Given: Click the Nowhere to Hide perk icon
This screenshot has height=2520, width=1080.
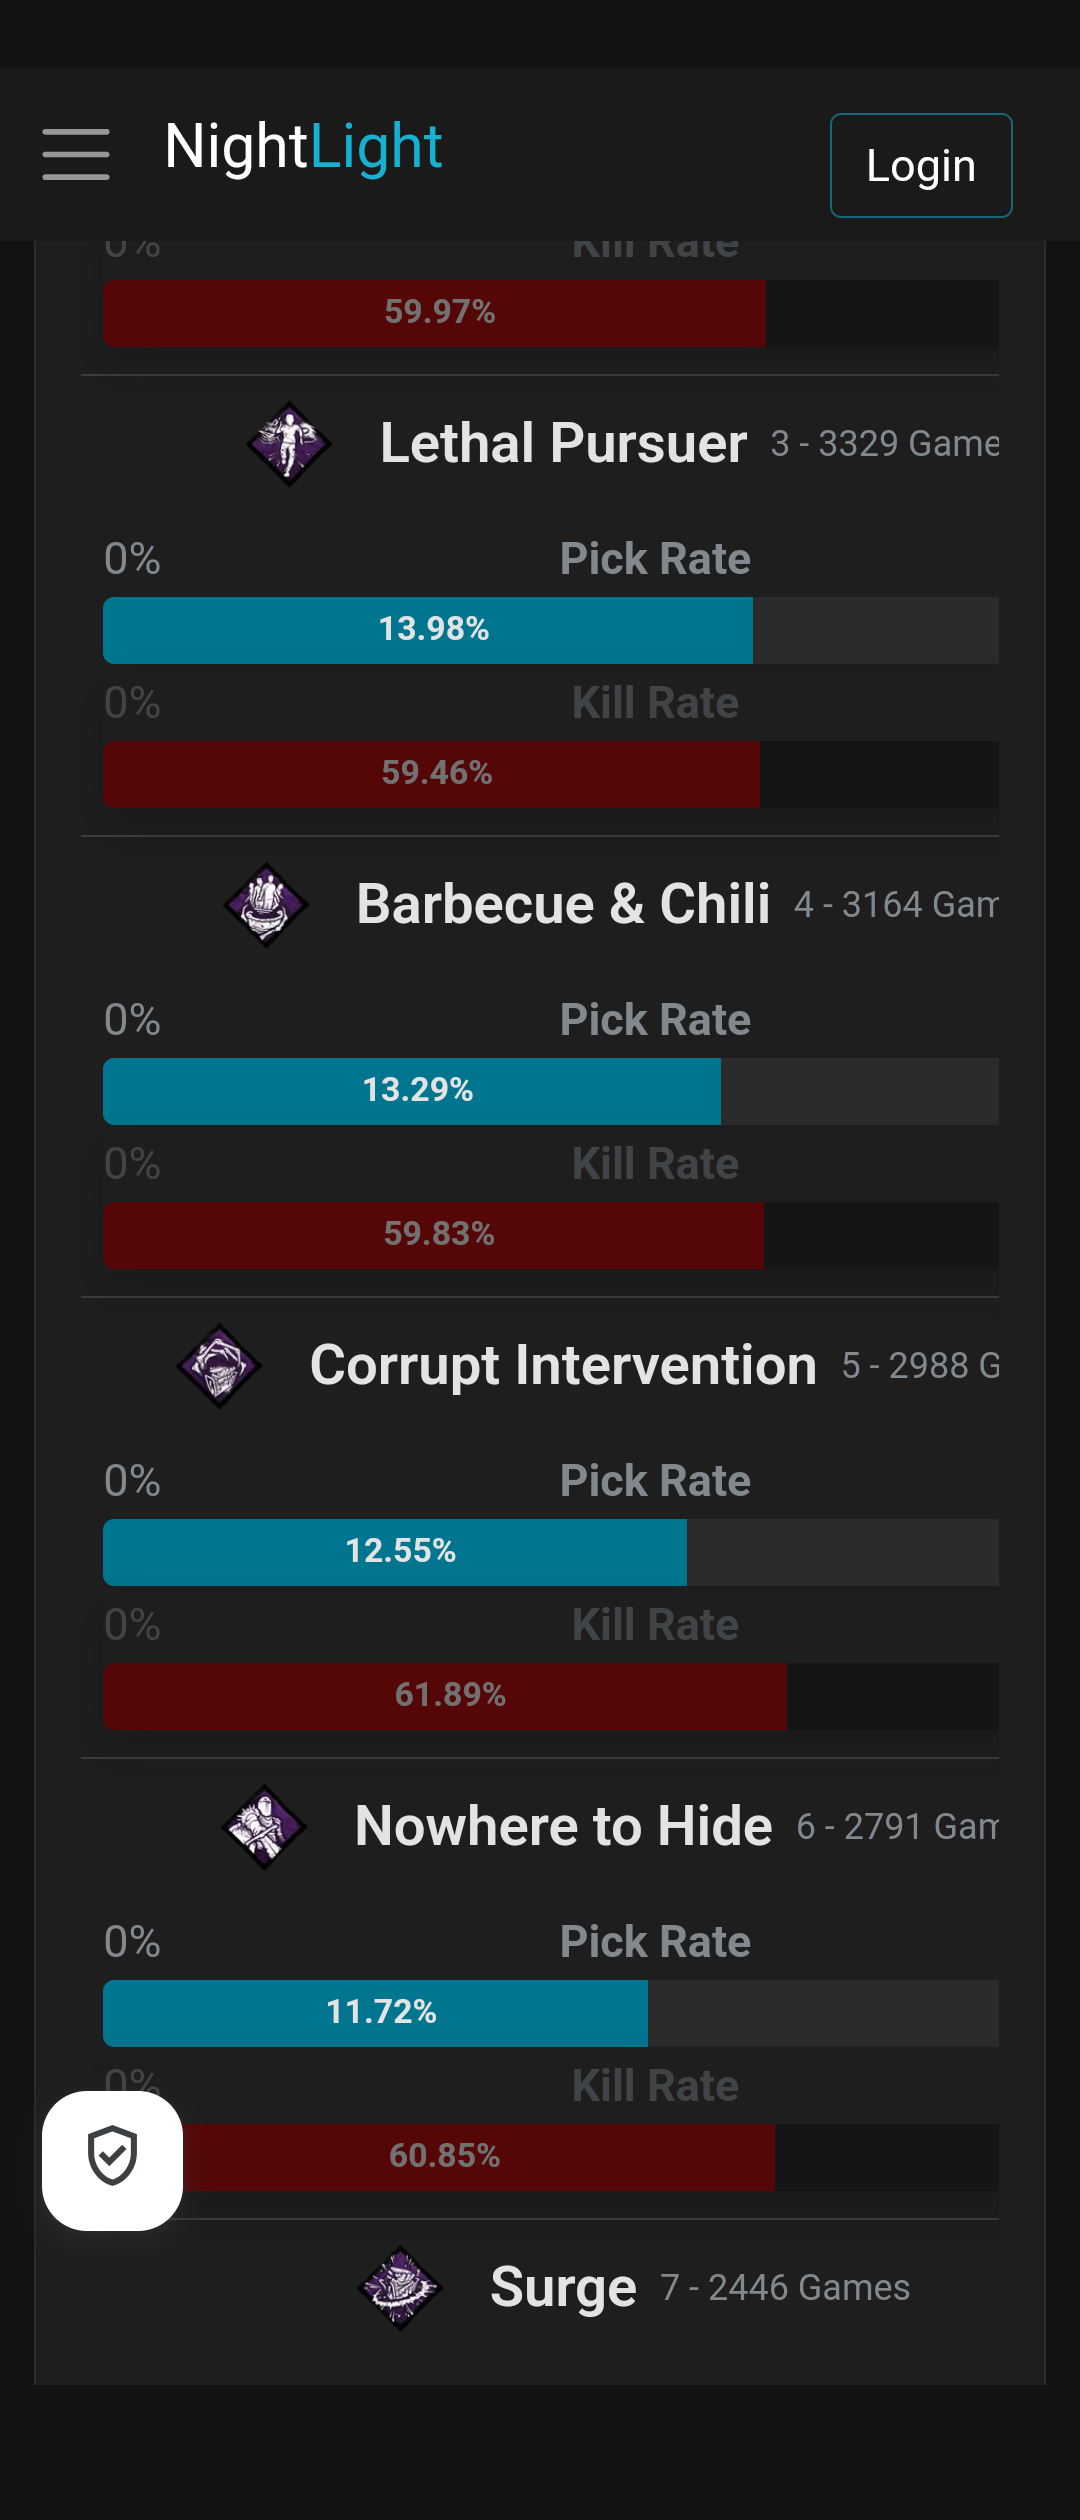Looking at the screenshot, I should pos(264,1827).
